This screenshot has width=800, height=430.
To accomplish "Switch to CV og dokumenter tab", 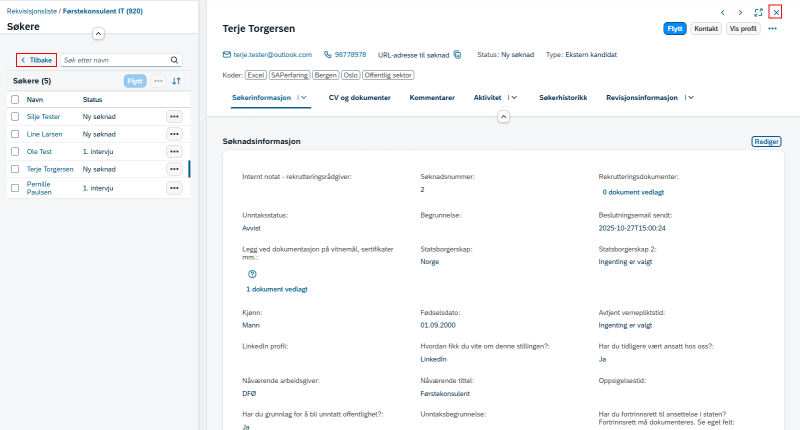I will coord(360,97).
